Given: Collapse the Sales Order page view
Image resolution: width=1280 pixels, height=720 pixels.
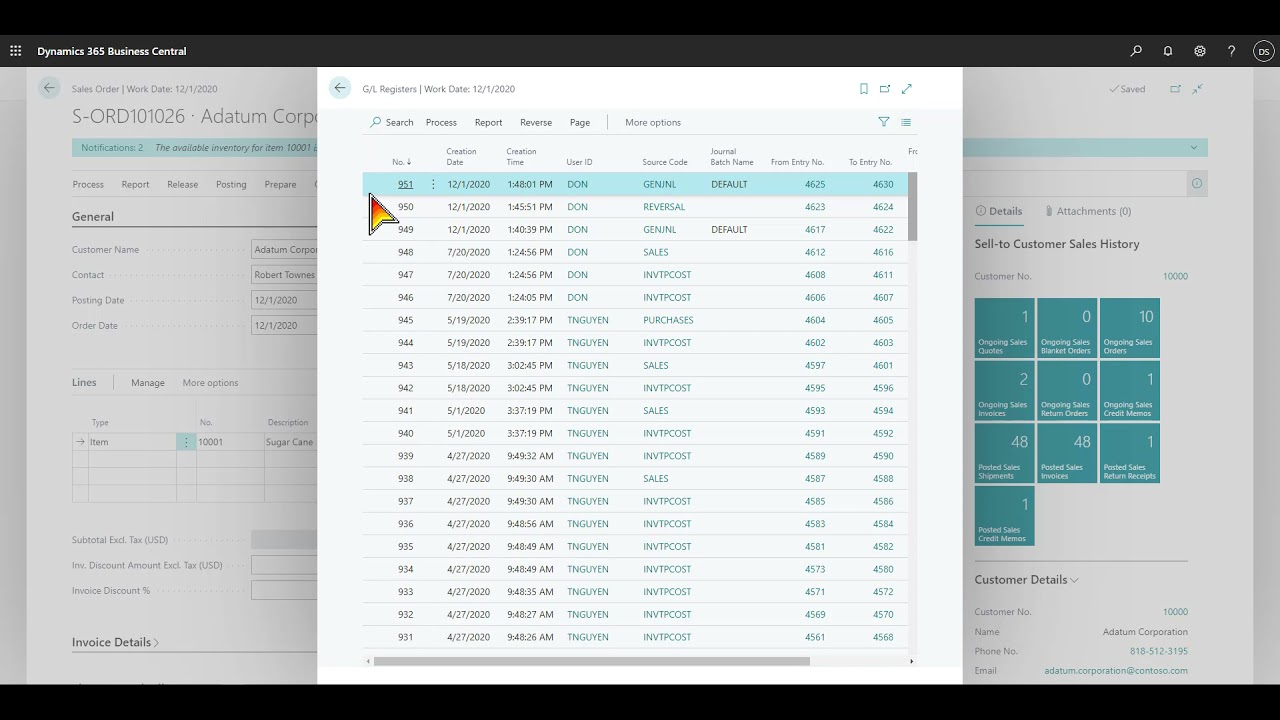Looking at the screenshot, I should [1198, 89].
